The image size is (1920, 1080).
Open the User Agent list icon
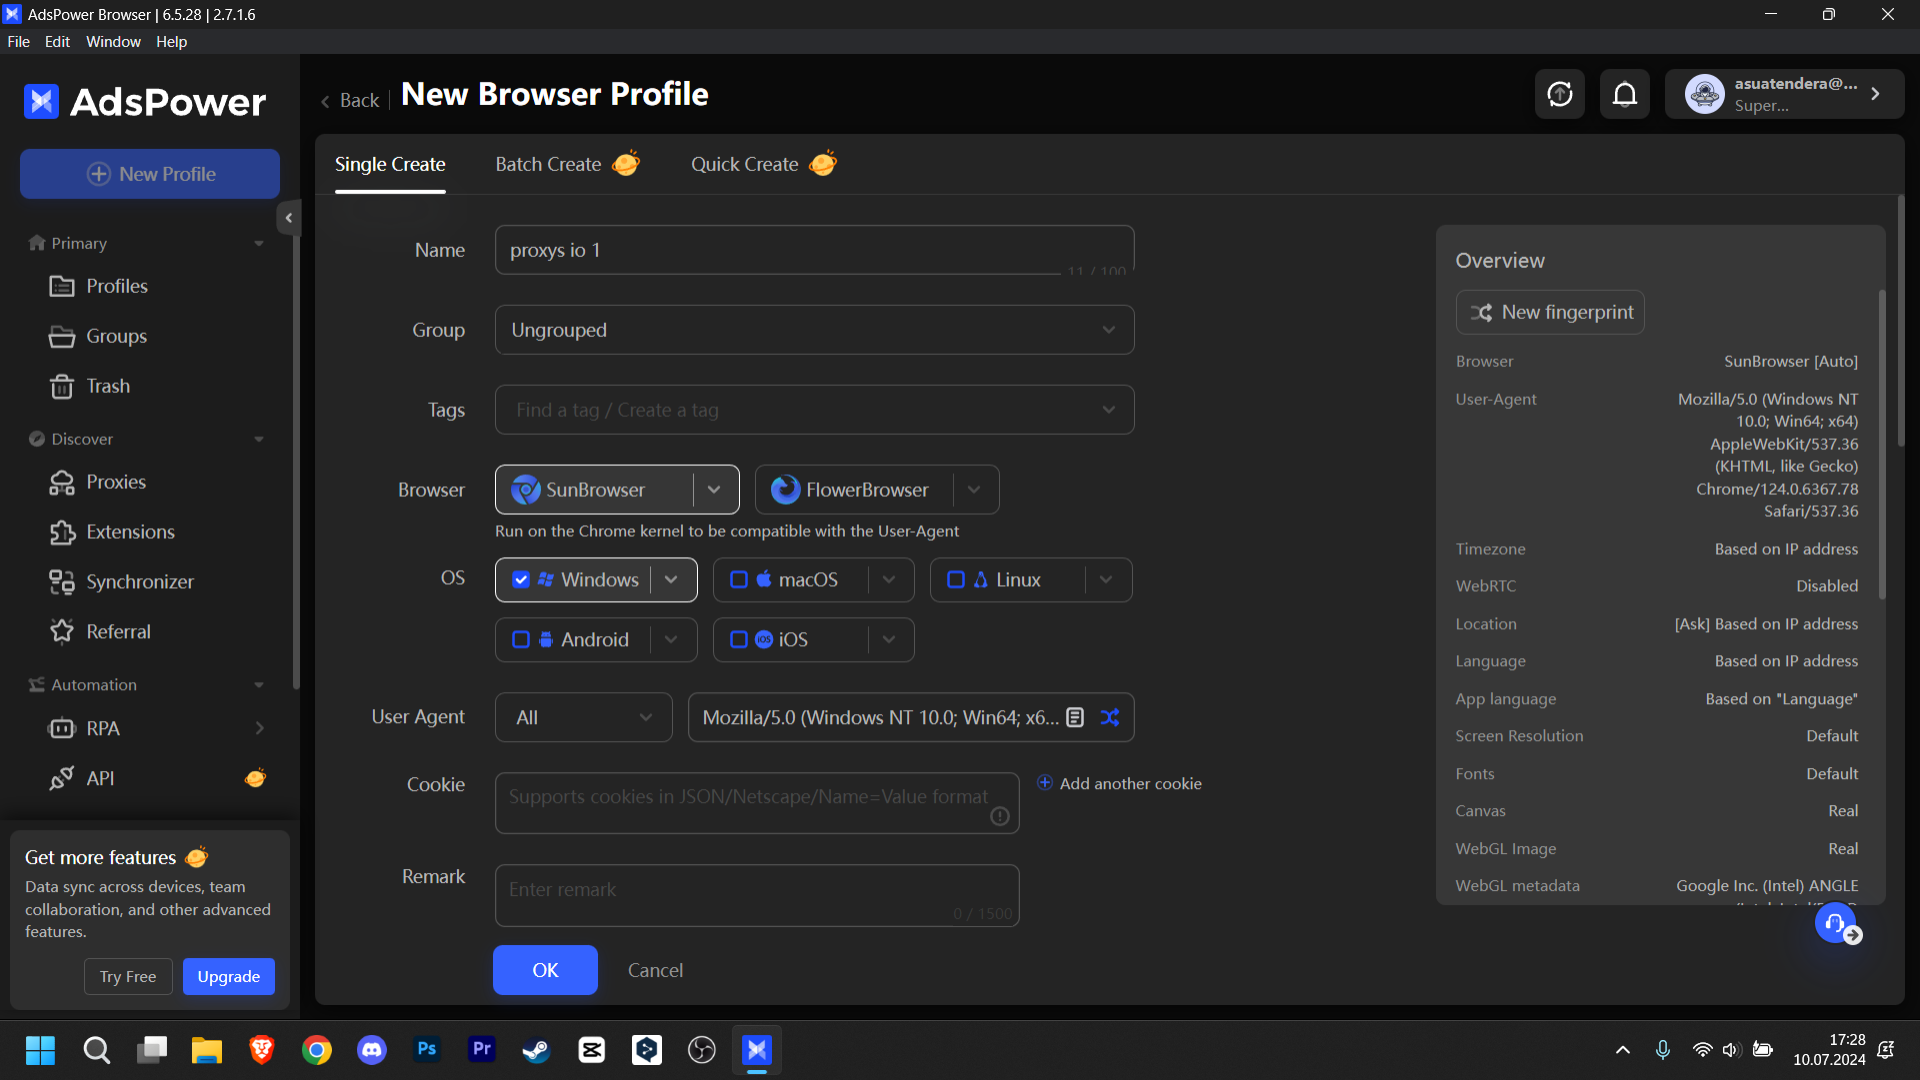[1075, 717]
